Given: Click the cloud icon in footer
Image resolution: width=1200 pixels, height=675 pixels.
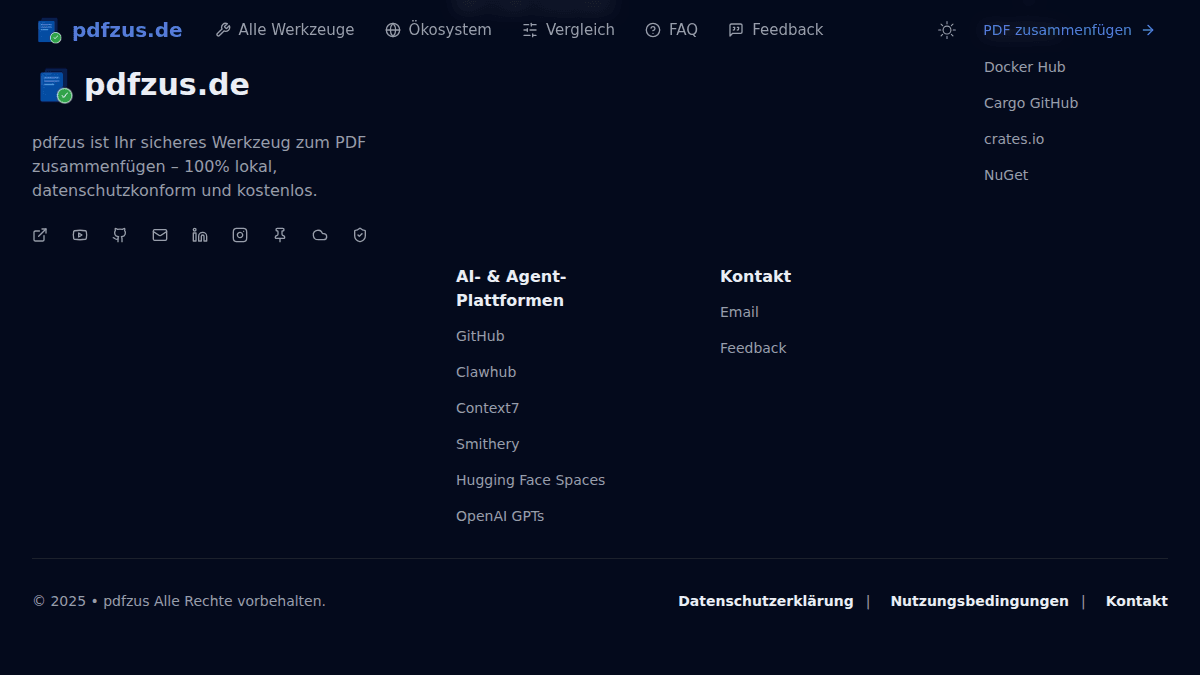Looking at the screenshot, I should coord(320,235).
